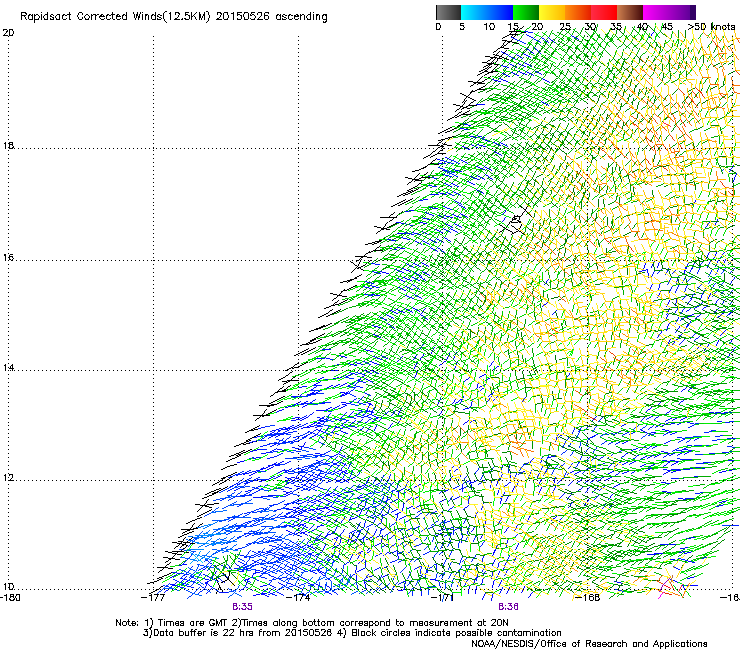740x650 pixels.
Task: Click the red 30-35 knots legend swatch
Action: pyautogui.click(x=604, y=12)
